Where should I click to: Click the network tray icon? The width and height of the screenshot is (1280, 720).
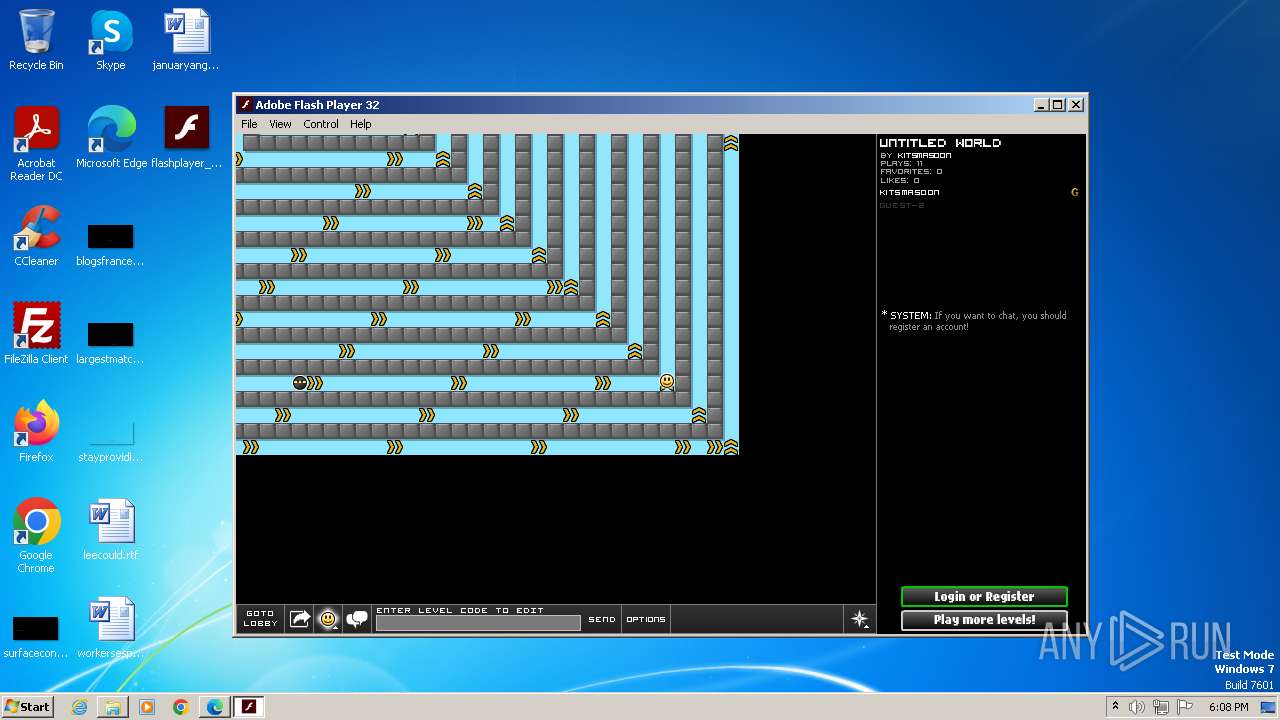[x=1161, y=707]
